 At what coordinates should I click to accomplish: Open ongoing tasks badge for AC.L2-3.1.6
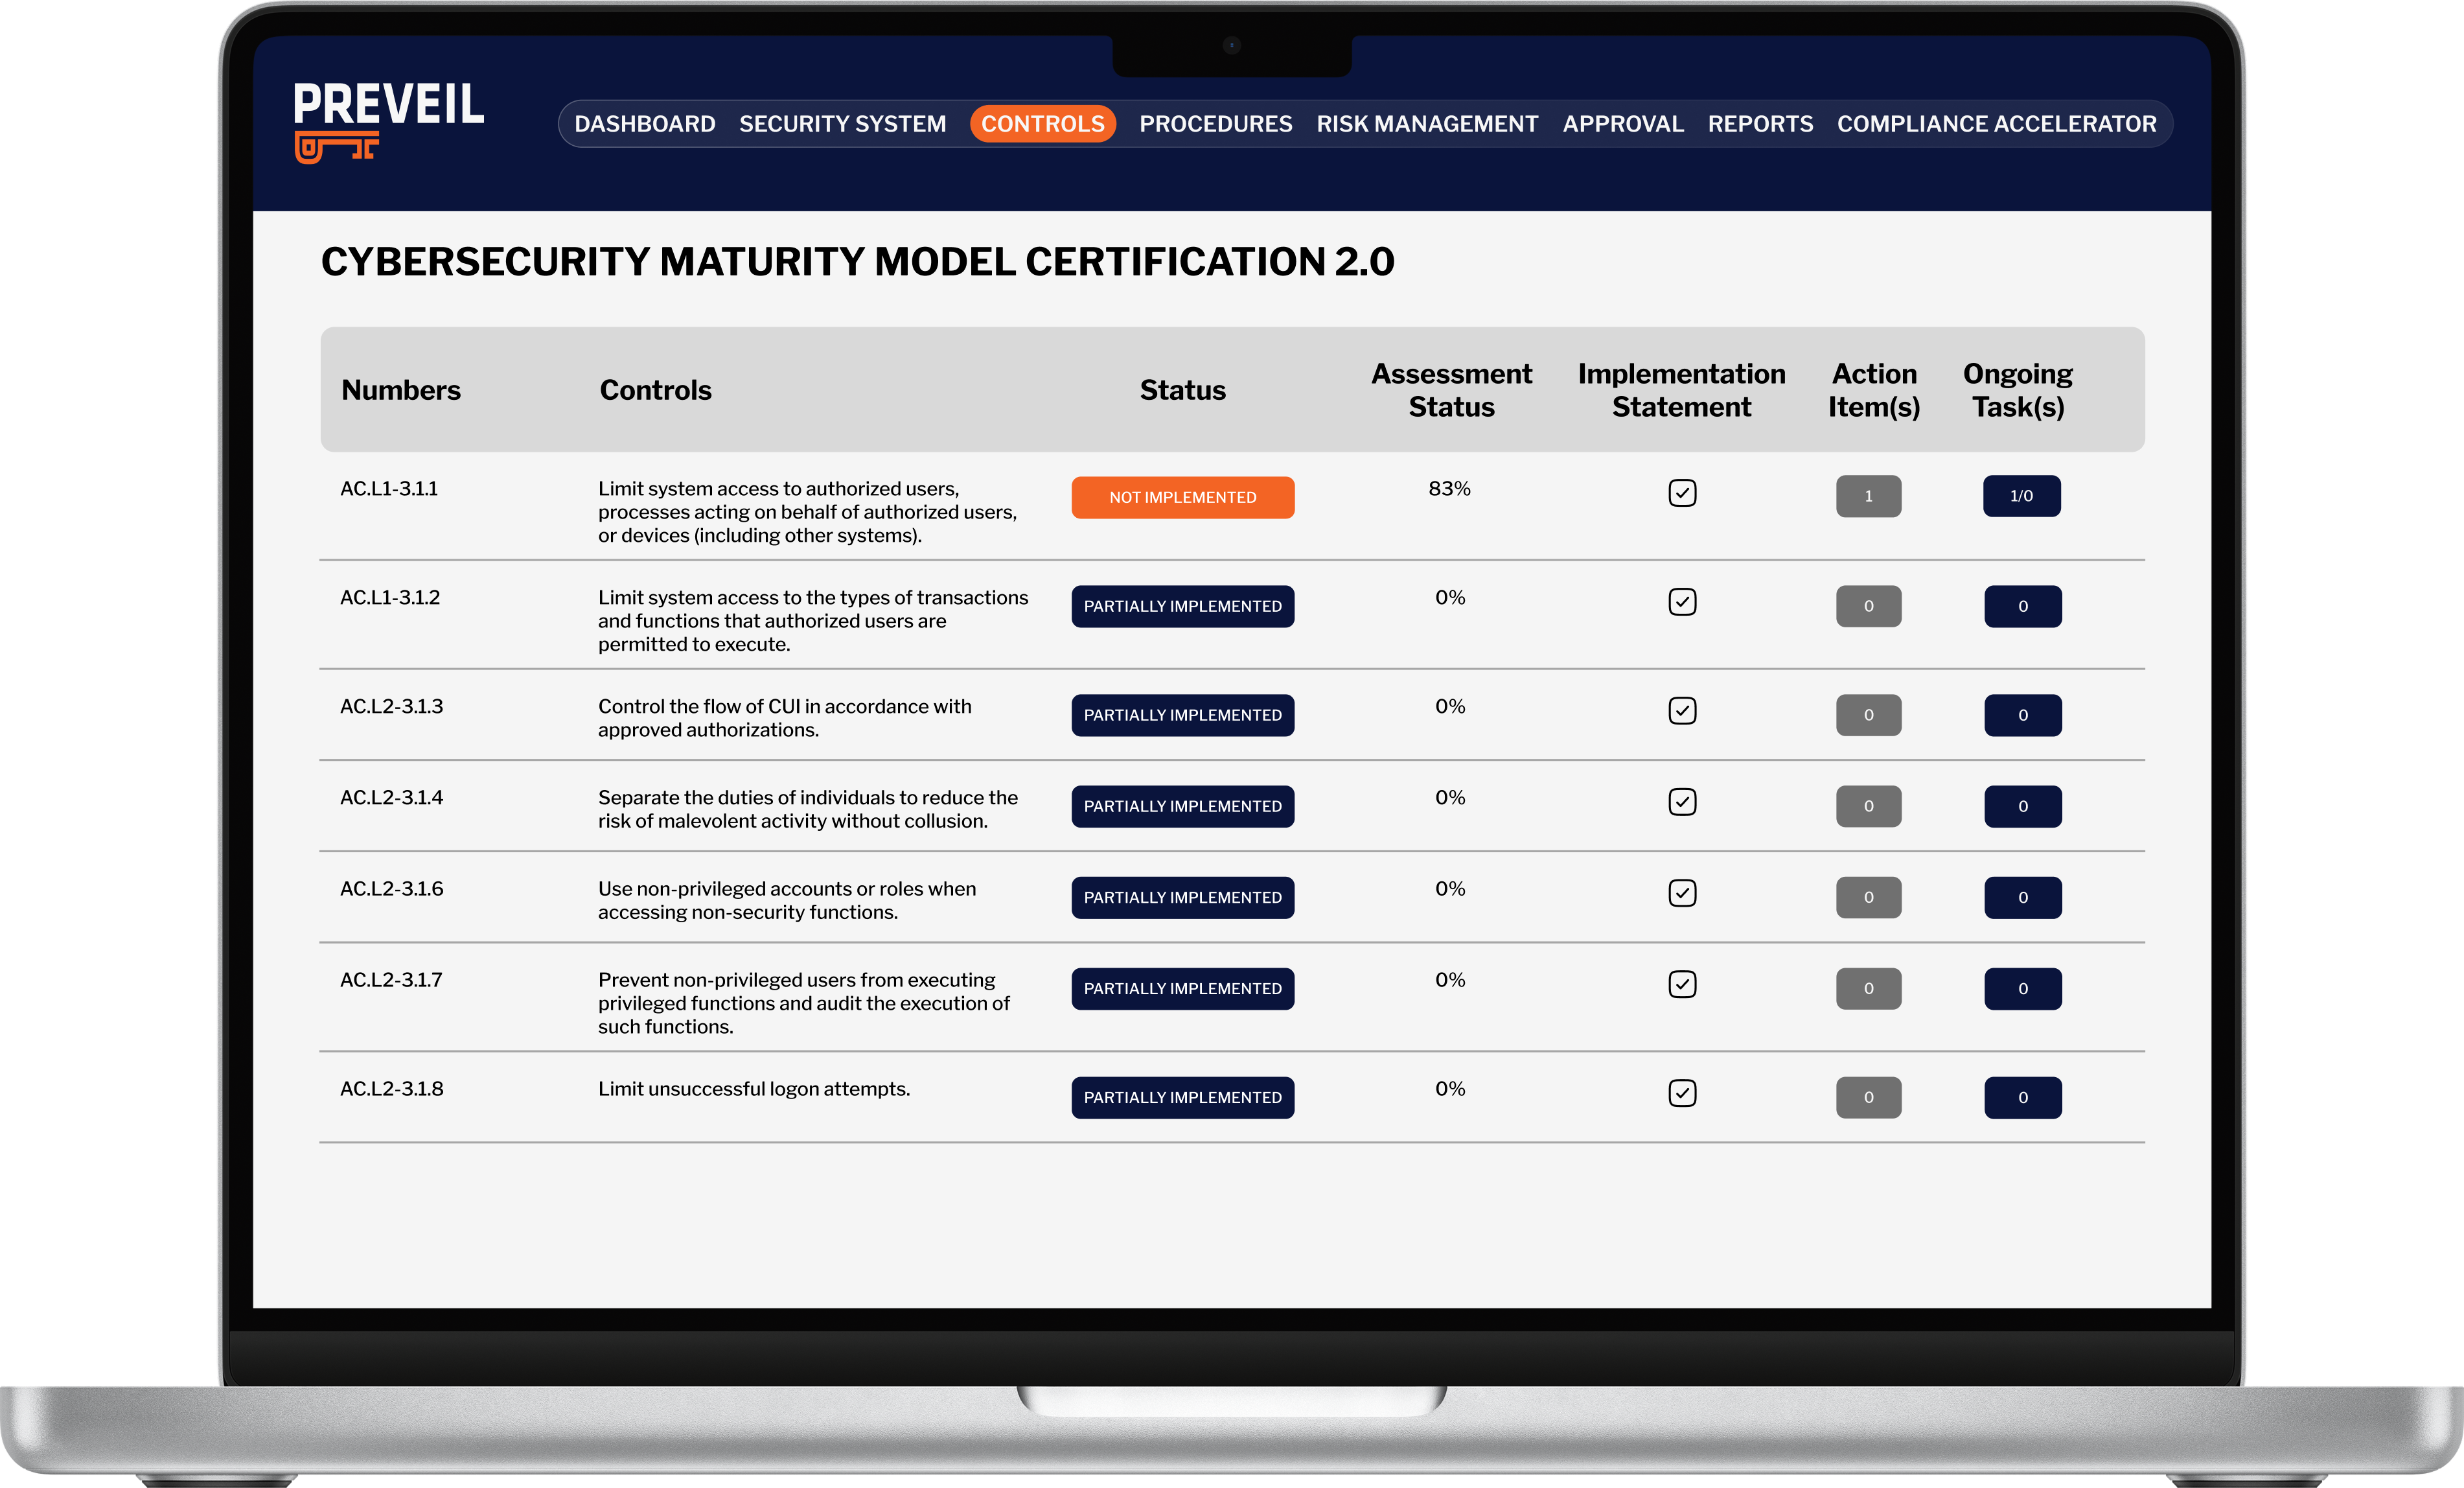[2023, 897]
